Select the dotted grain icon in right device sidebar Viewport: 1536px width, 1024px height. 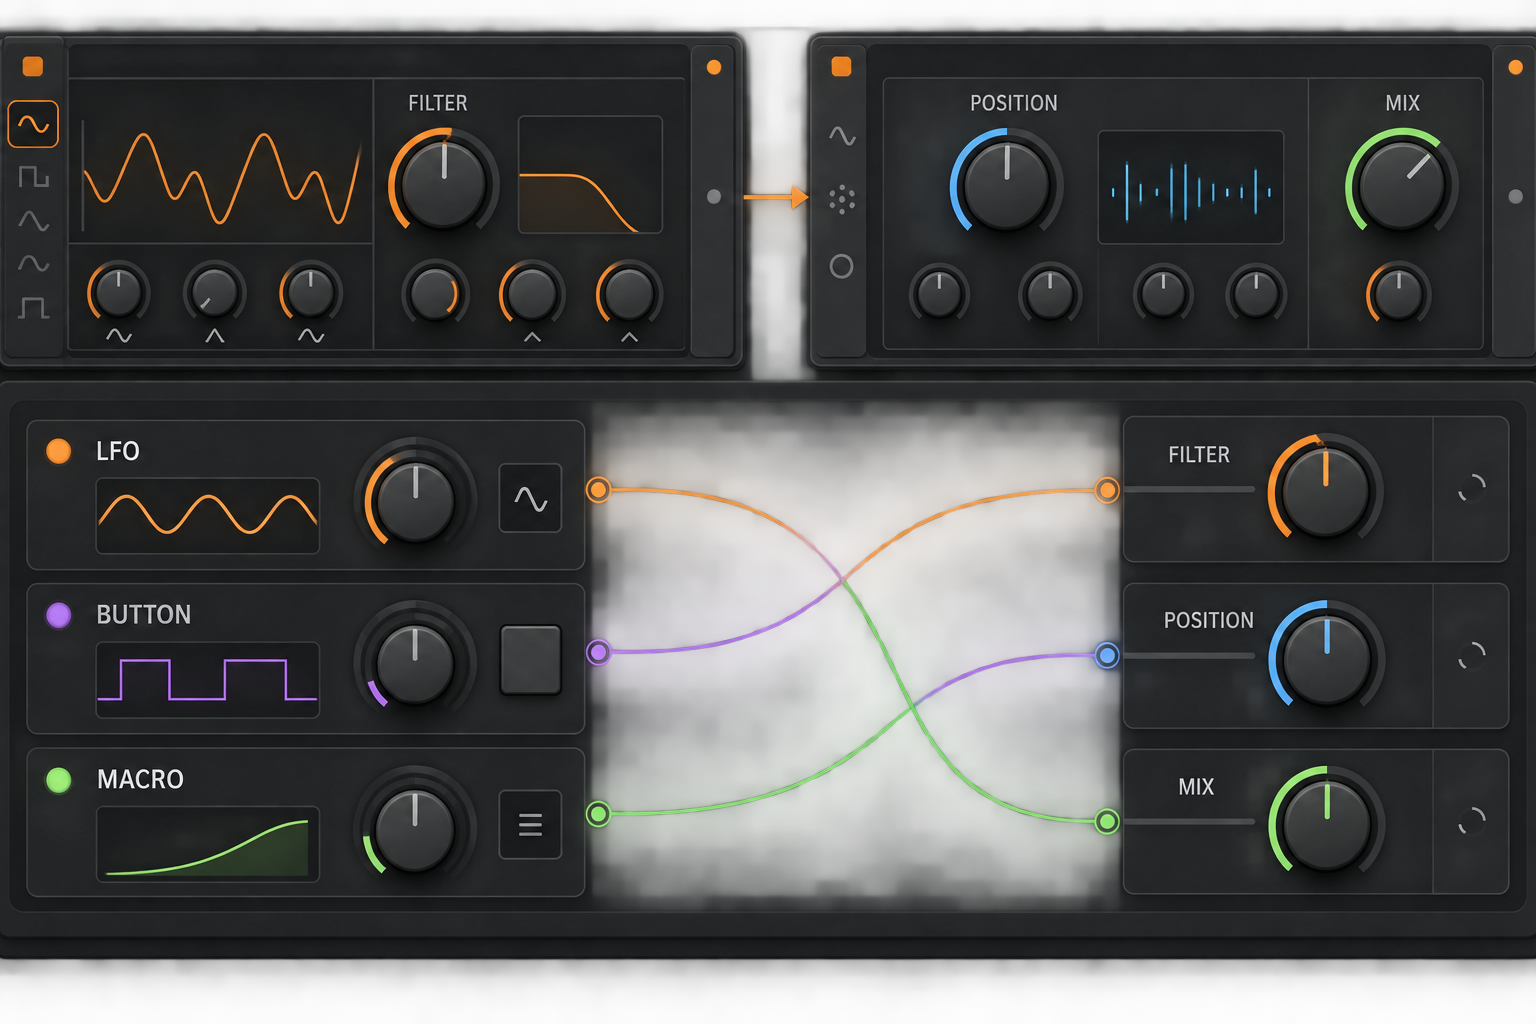tap(842, 200)
